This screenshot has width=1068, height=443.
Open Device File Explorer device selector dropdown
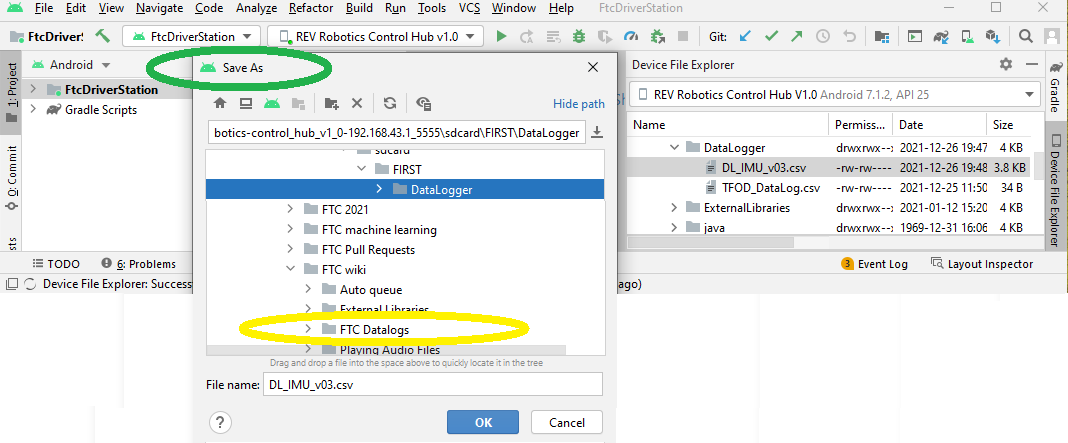(x=834, y=95)
